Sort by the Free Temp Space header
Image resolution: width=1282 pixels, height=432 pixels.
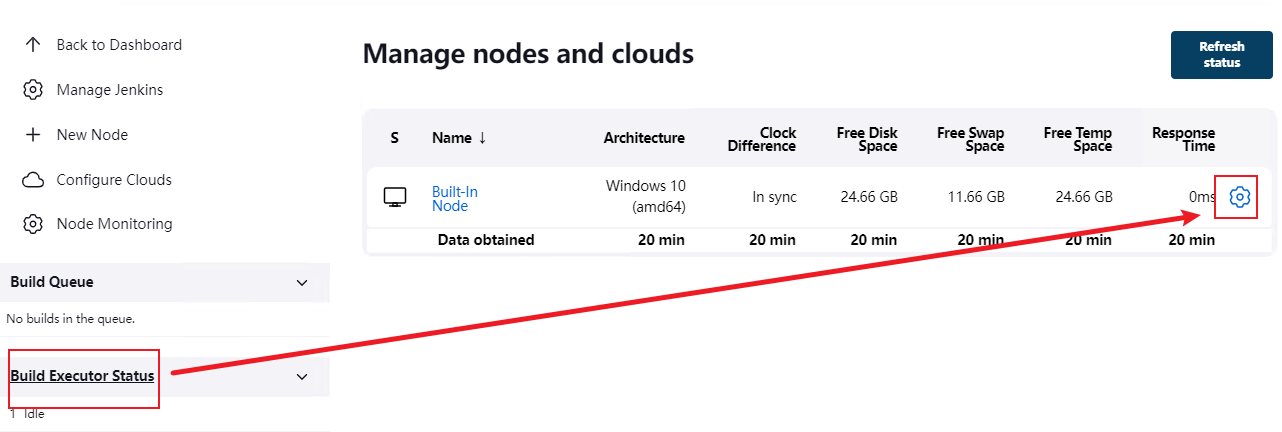click(1077, 139)
